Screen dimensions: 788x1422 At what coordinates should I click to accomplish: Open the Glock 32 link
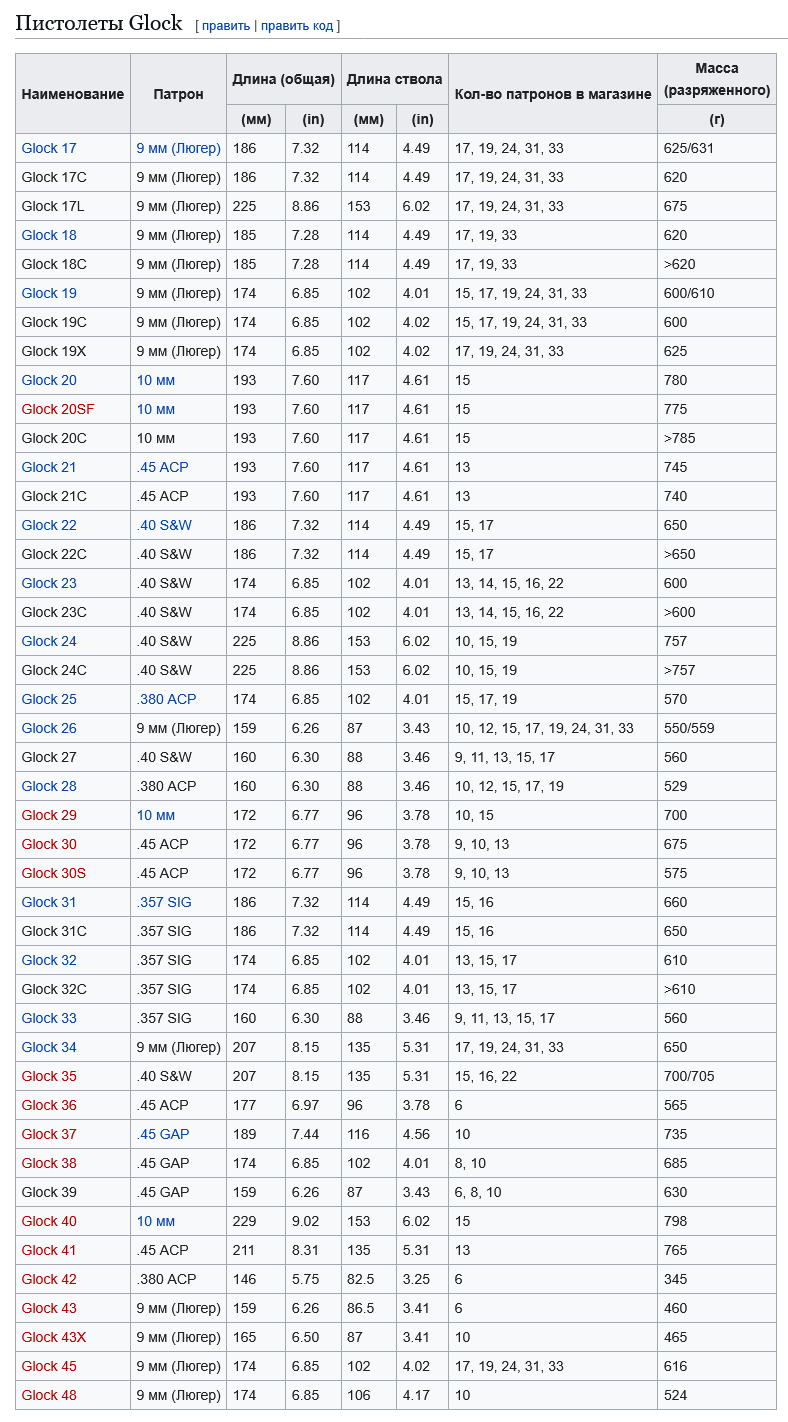click(x=49, y=960)
